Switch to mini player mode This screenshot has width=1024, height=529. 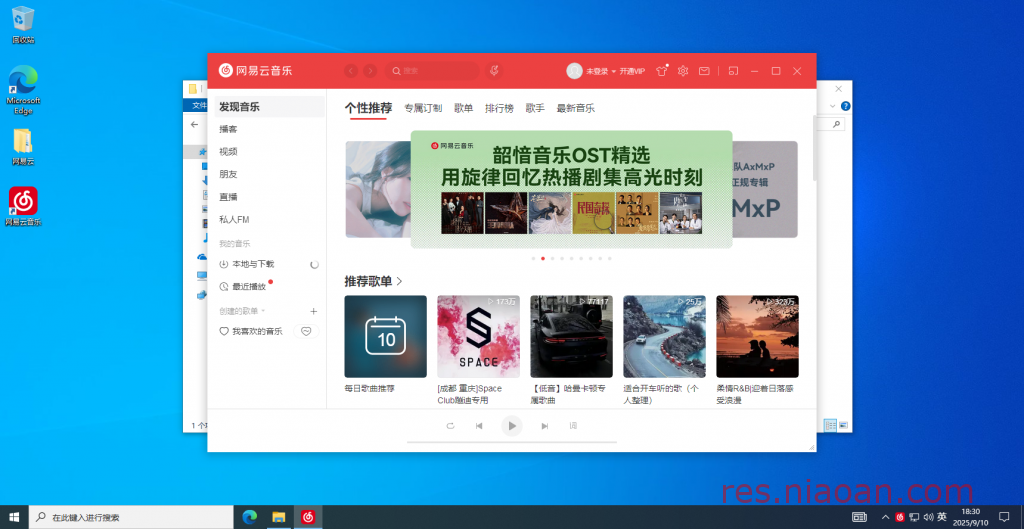click(x=733, y=71)
